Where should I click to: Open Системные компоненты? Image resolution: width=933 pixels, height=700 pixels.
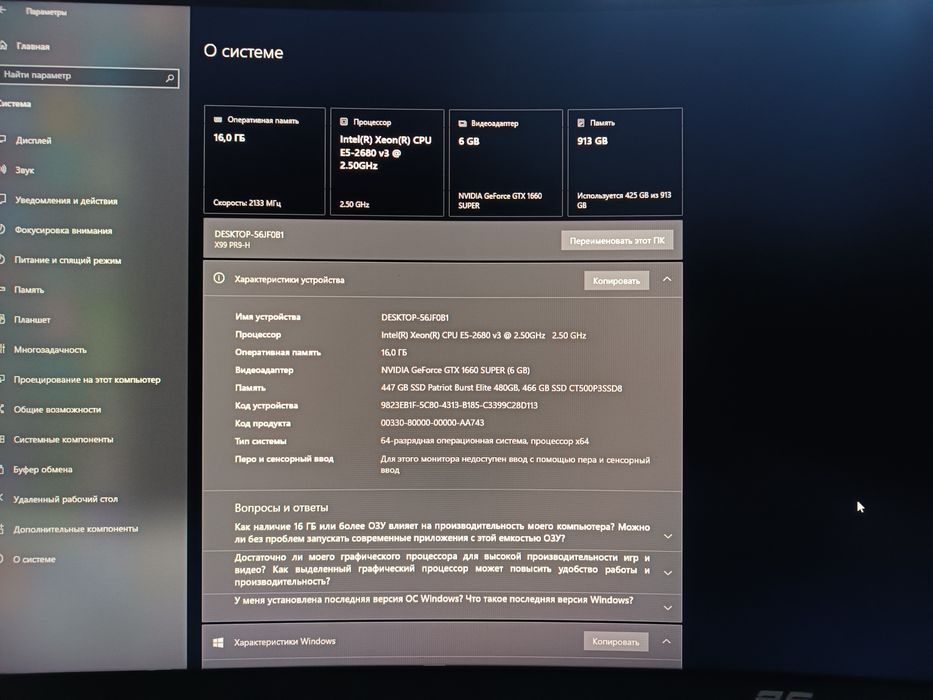click(x=63, y=439)
